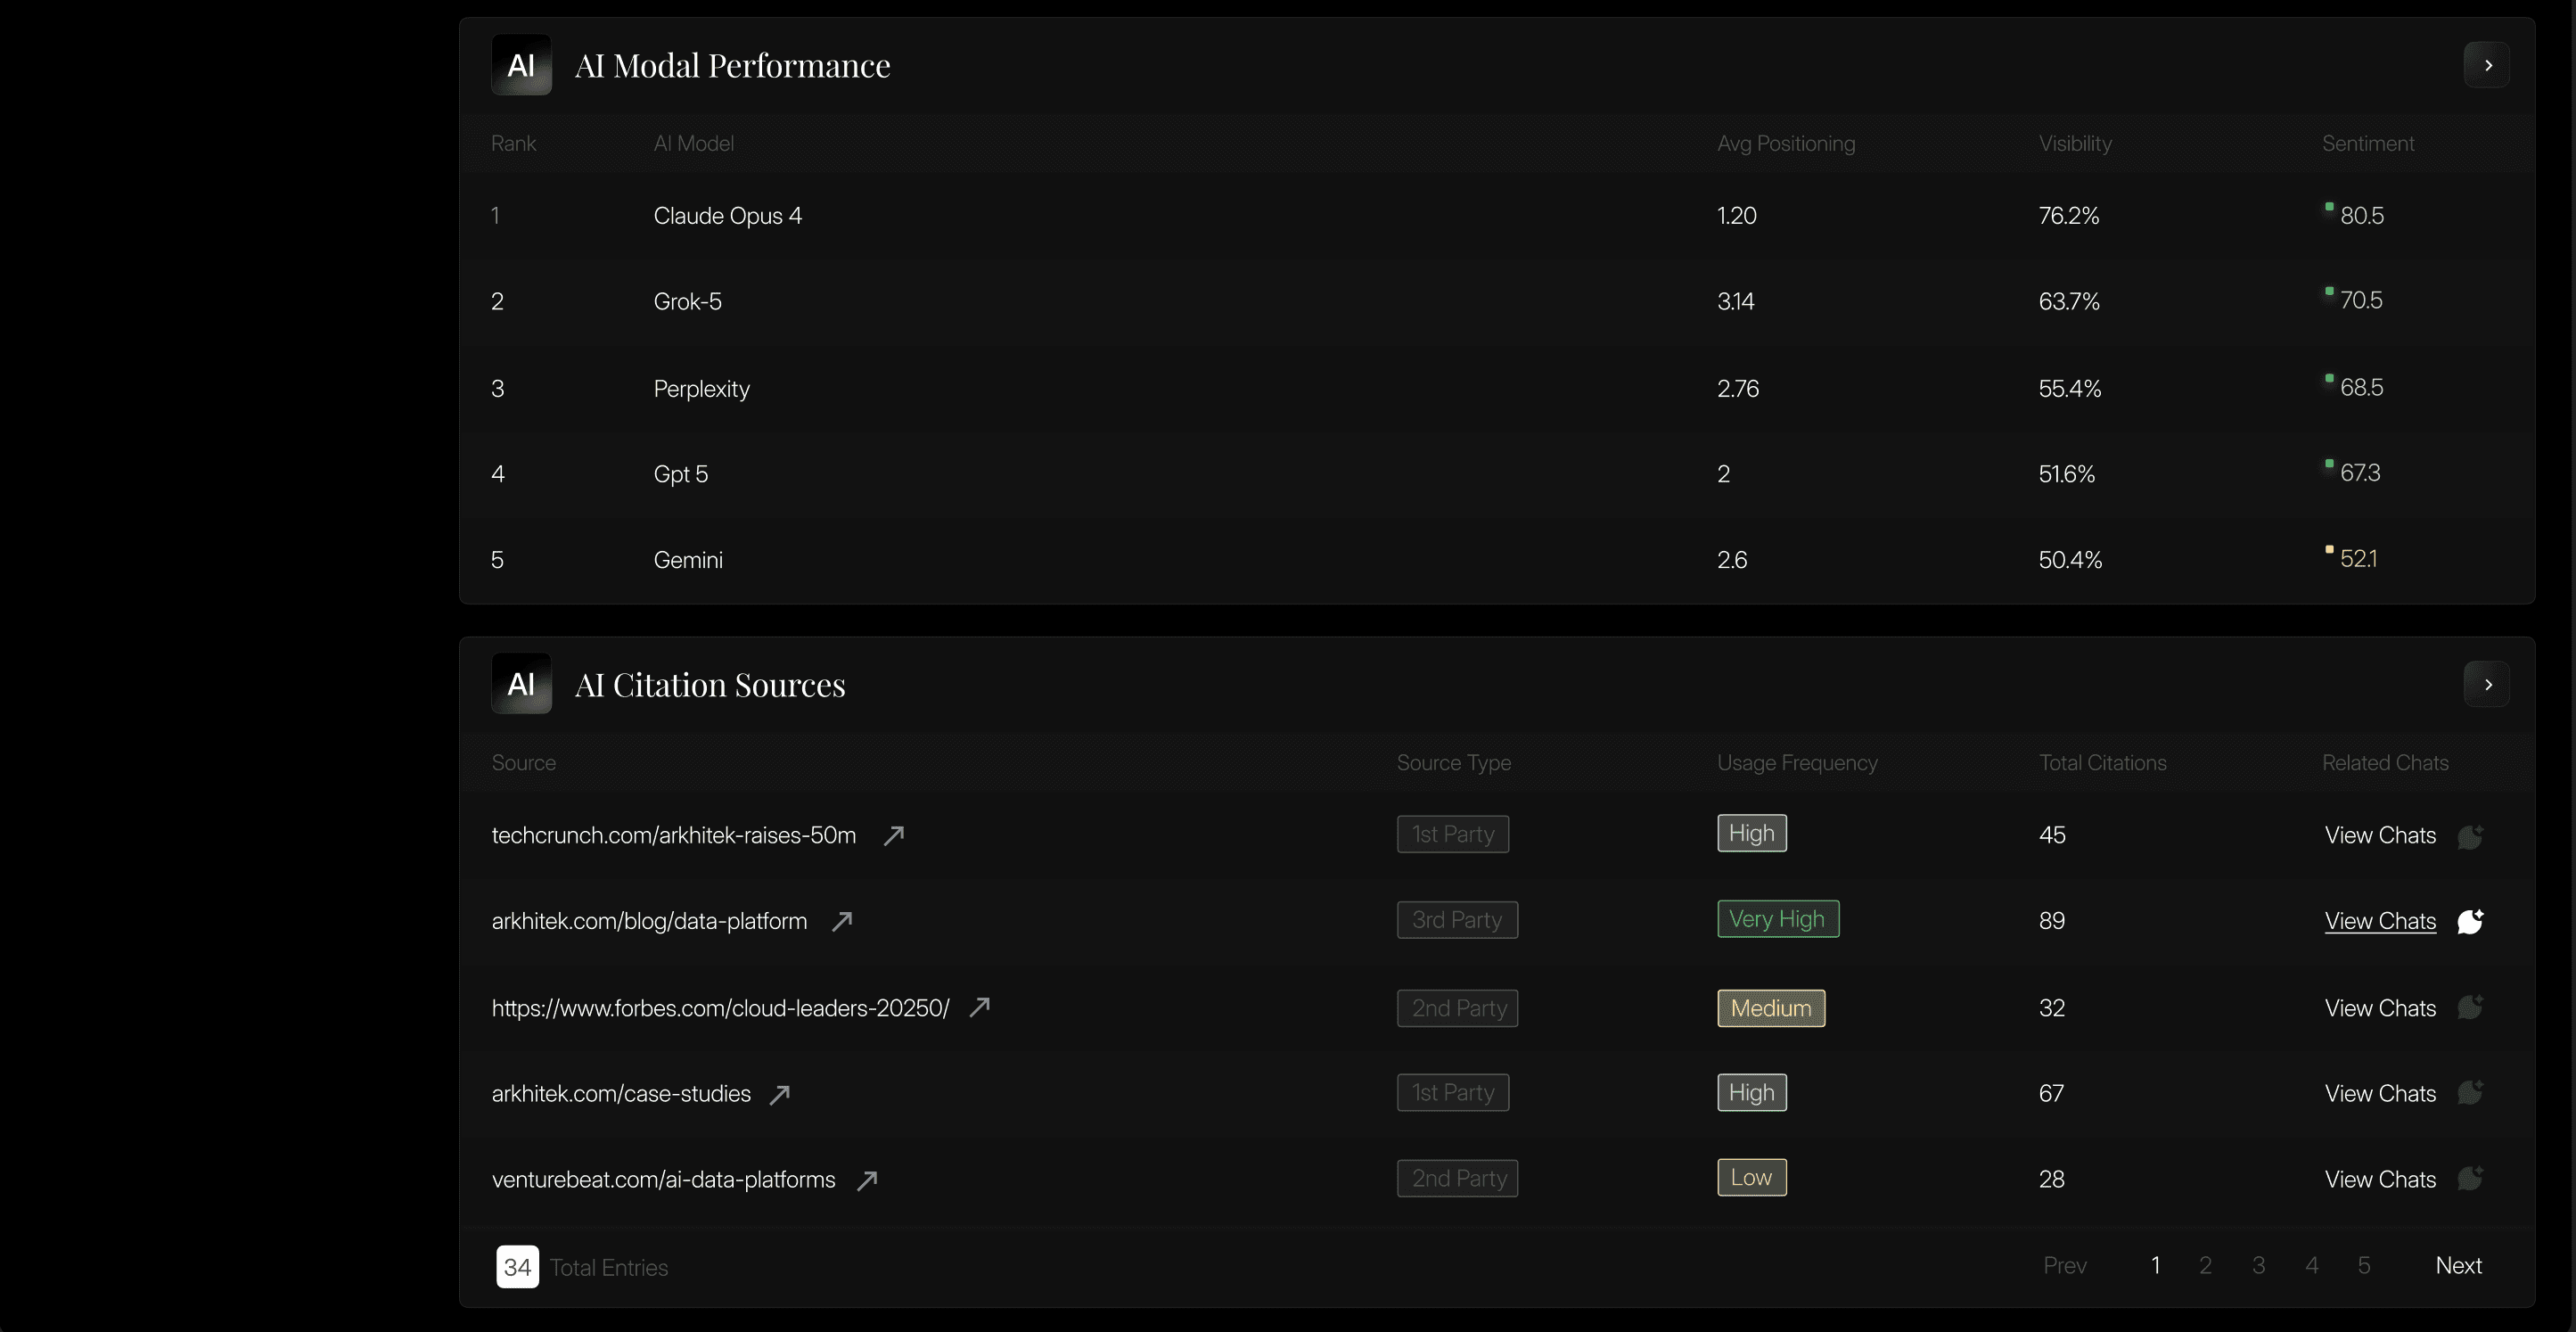This screenshot has width=2576, height=1332.
Task: Expand AI Citation Sources panel chevron
Action: click(2487, 685)
